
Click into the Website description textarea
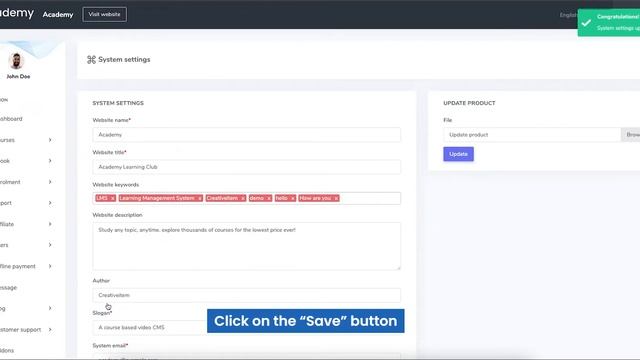(x=247, y=246)
